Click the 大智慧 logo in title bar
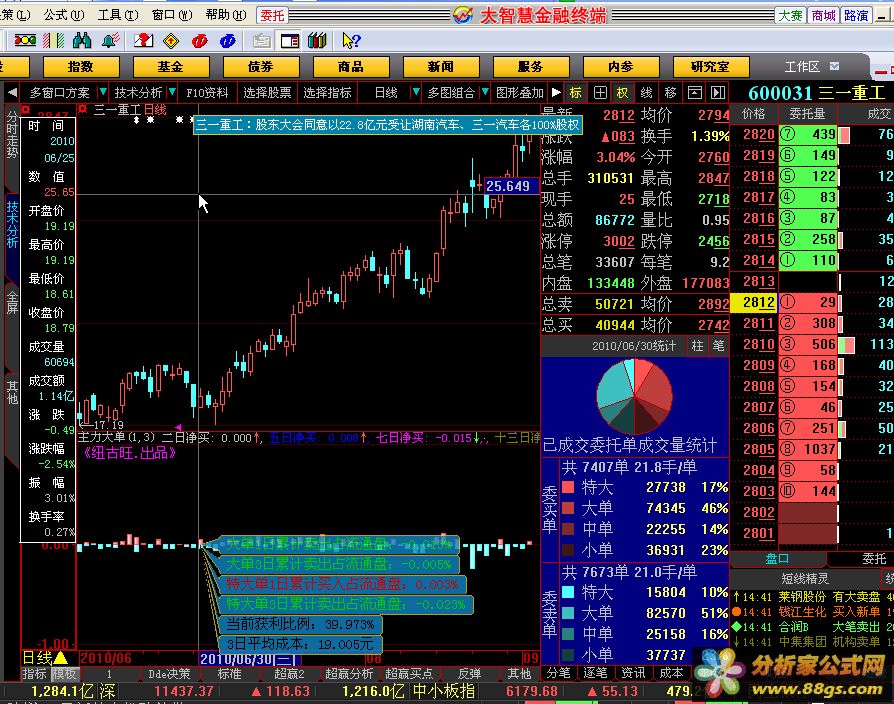Viewport: 894px width, 704px height. tap(463, 15)
